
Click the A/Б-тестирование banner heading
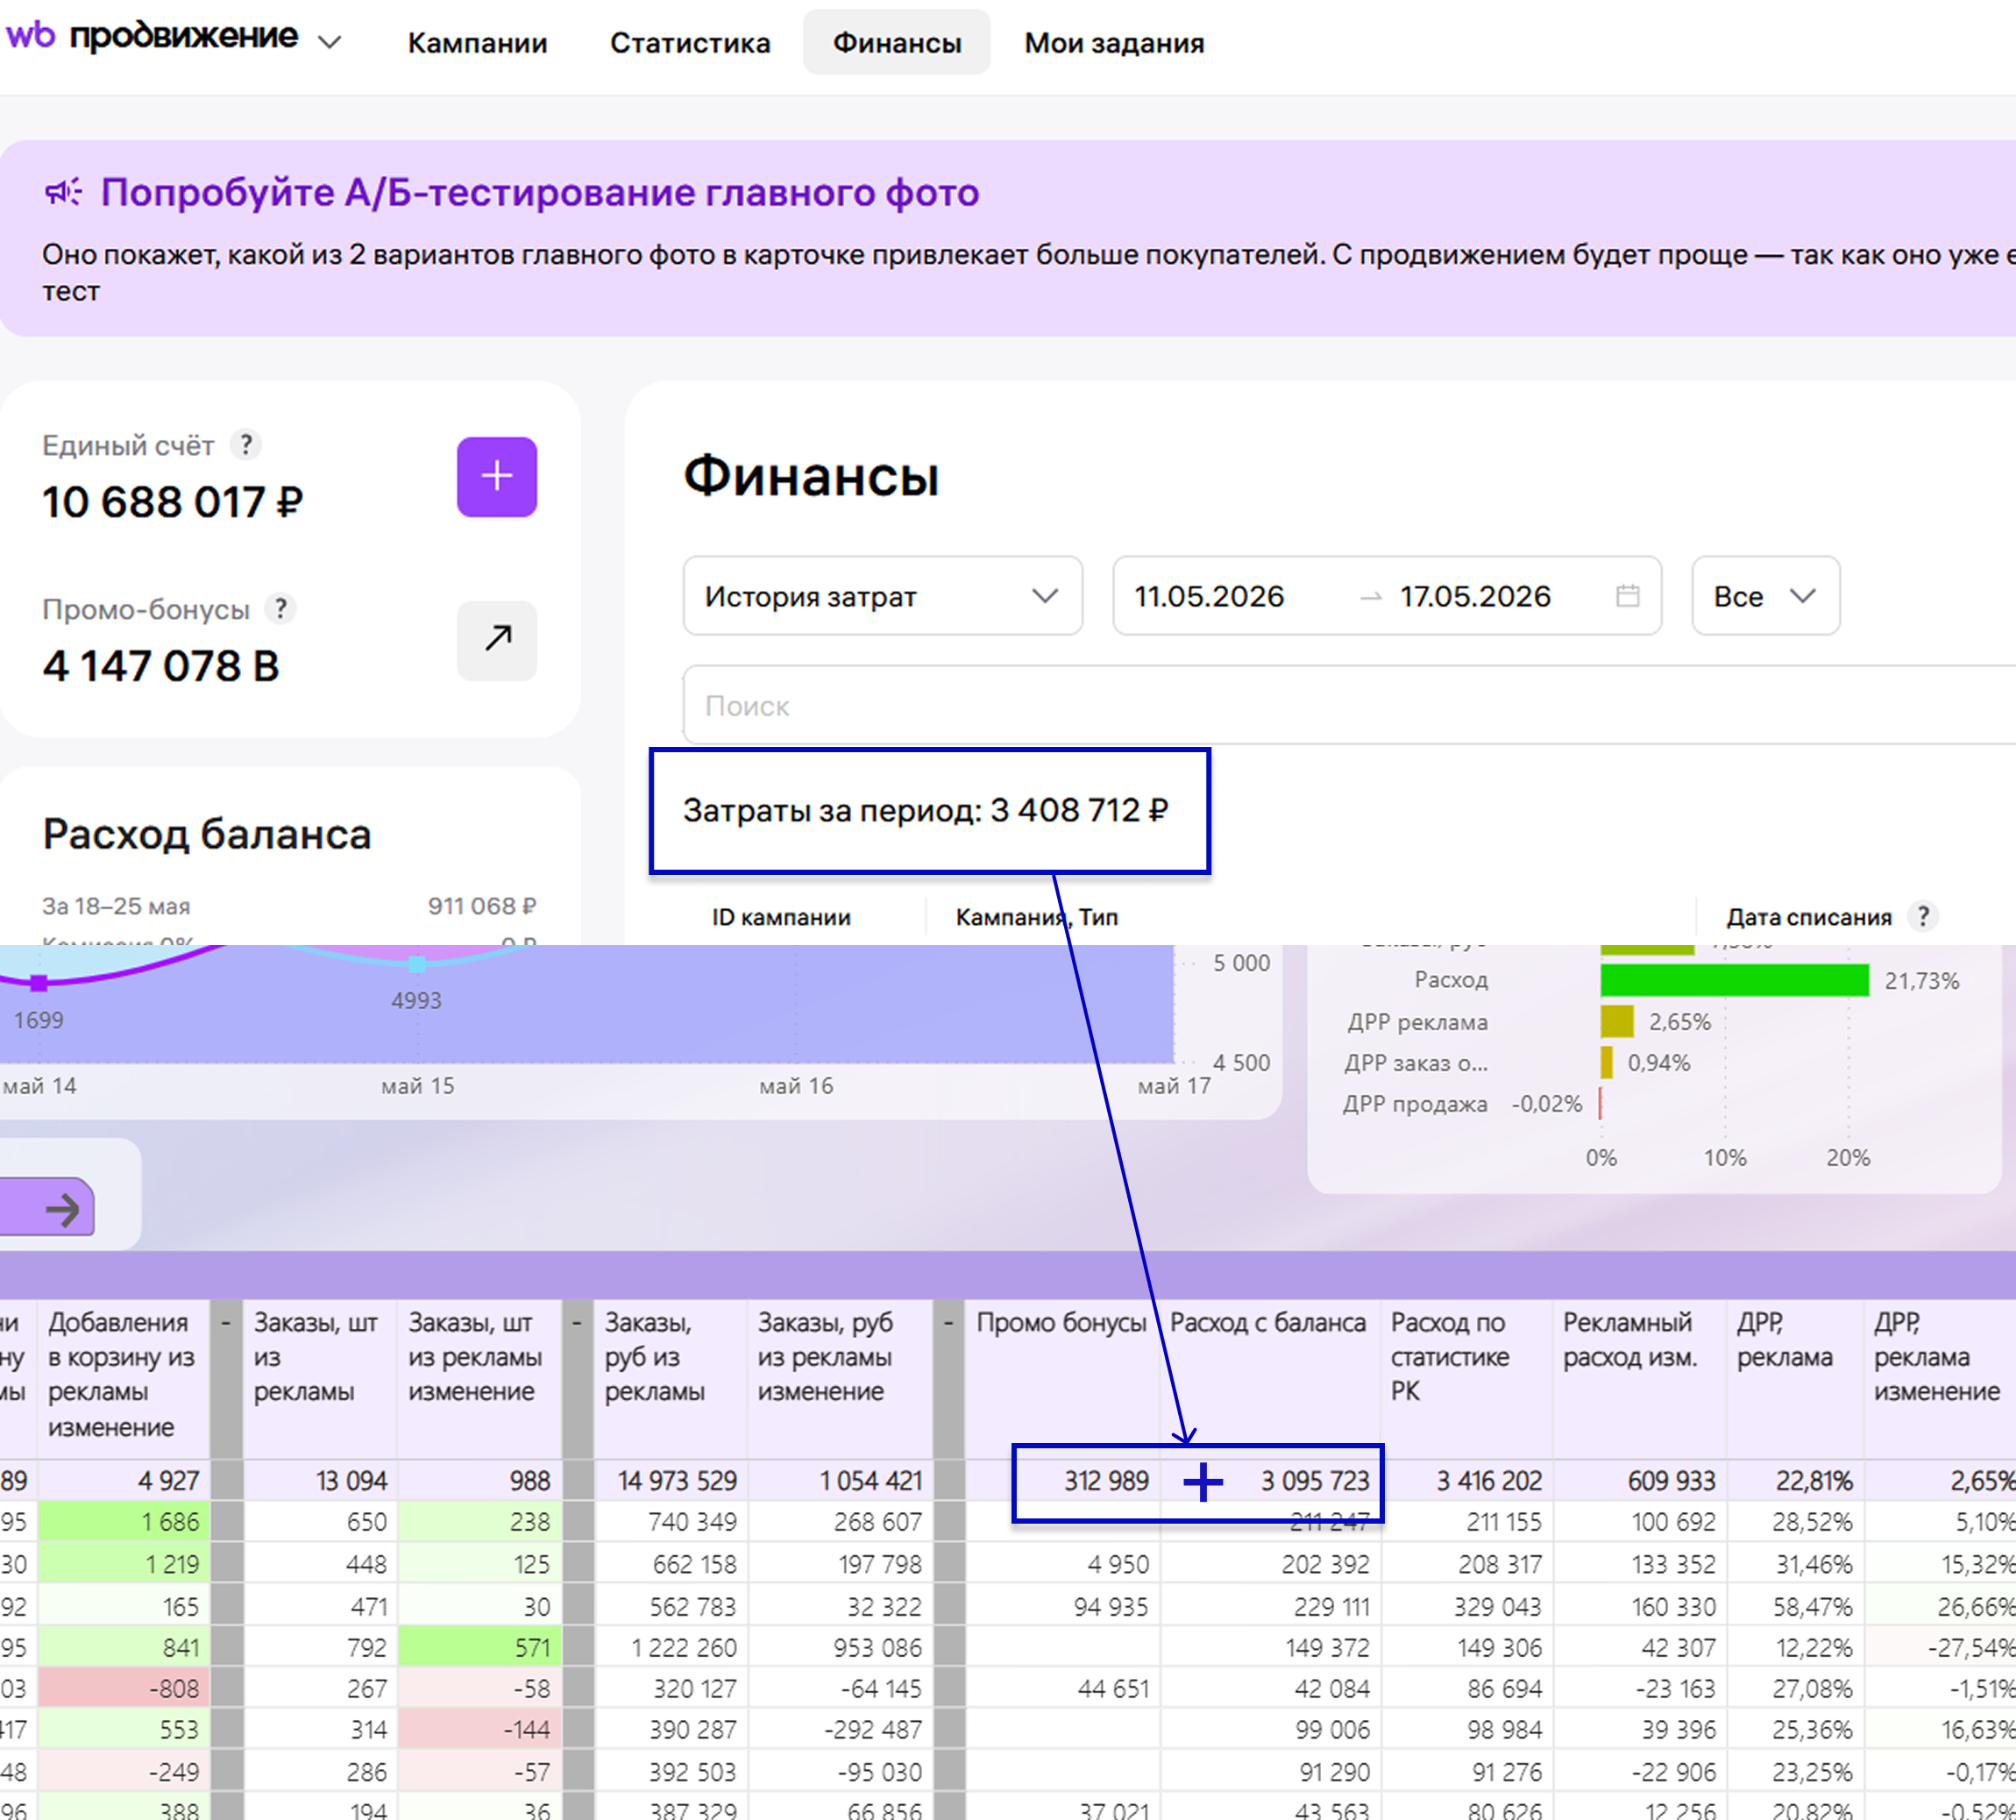pyautogui.click(x=540, y=192)
